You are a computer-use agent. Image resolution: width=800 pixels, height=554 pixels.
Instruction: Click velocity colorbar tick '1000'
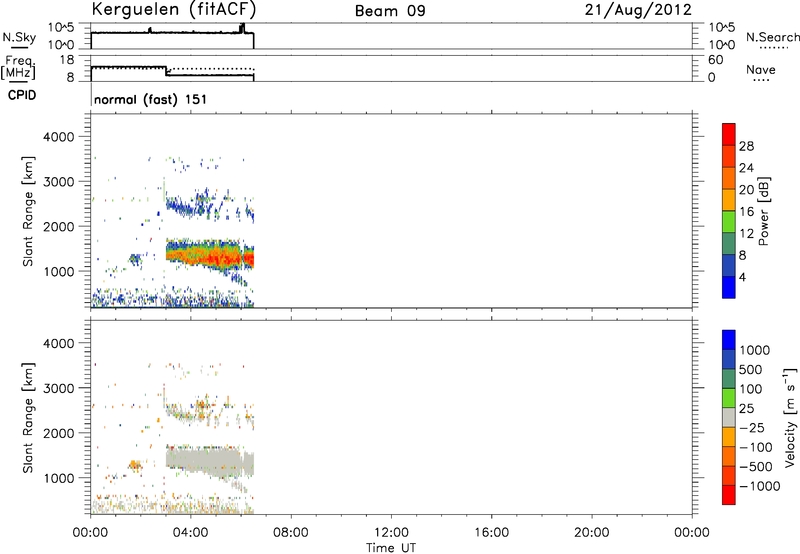(x=754, y=350)
